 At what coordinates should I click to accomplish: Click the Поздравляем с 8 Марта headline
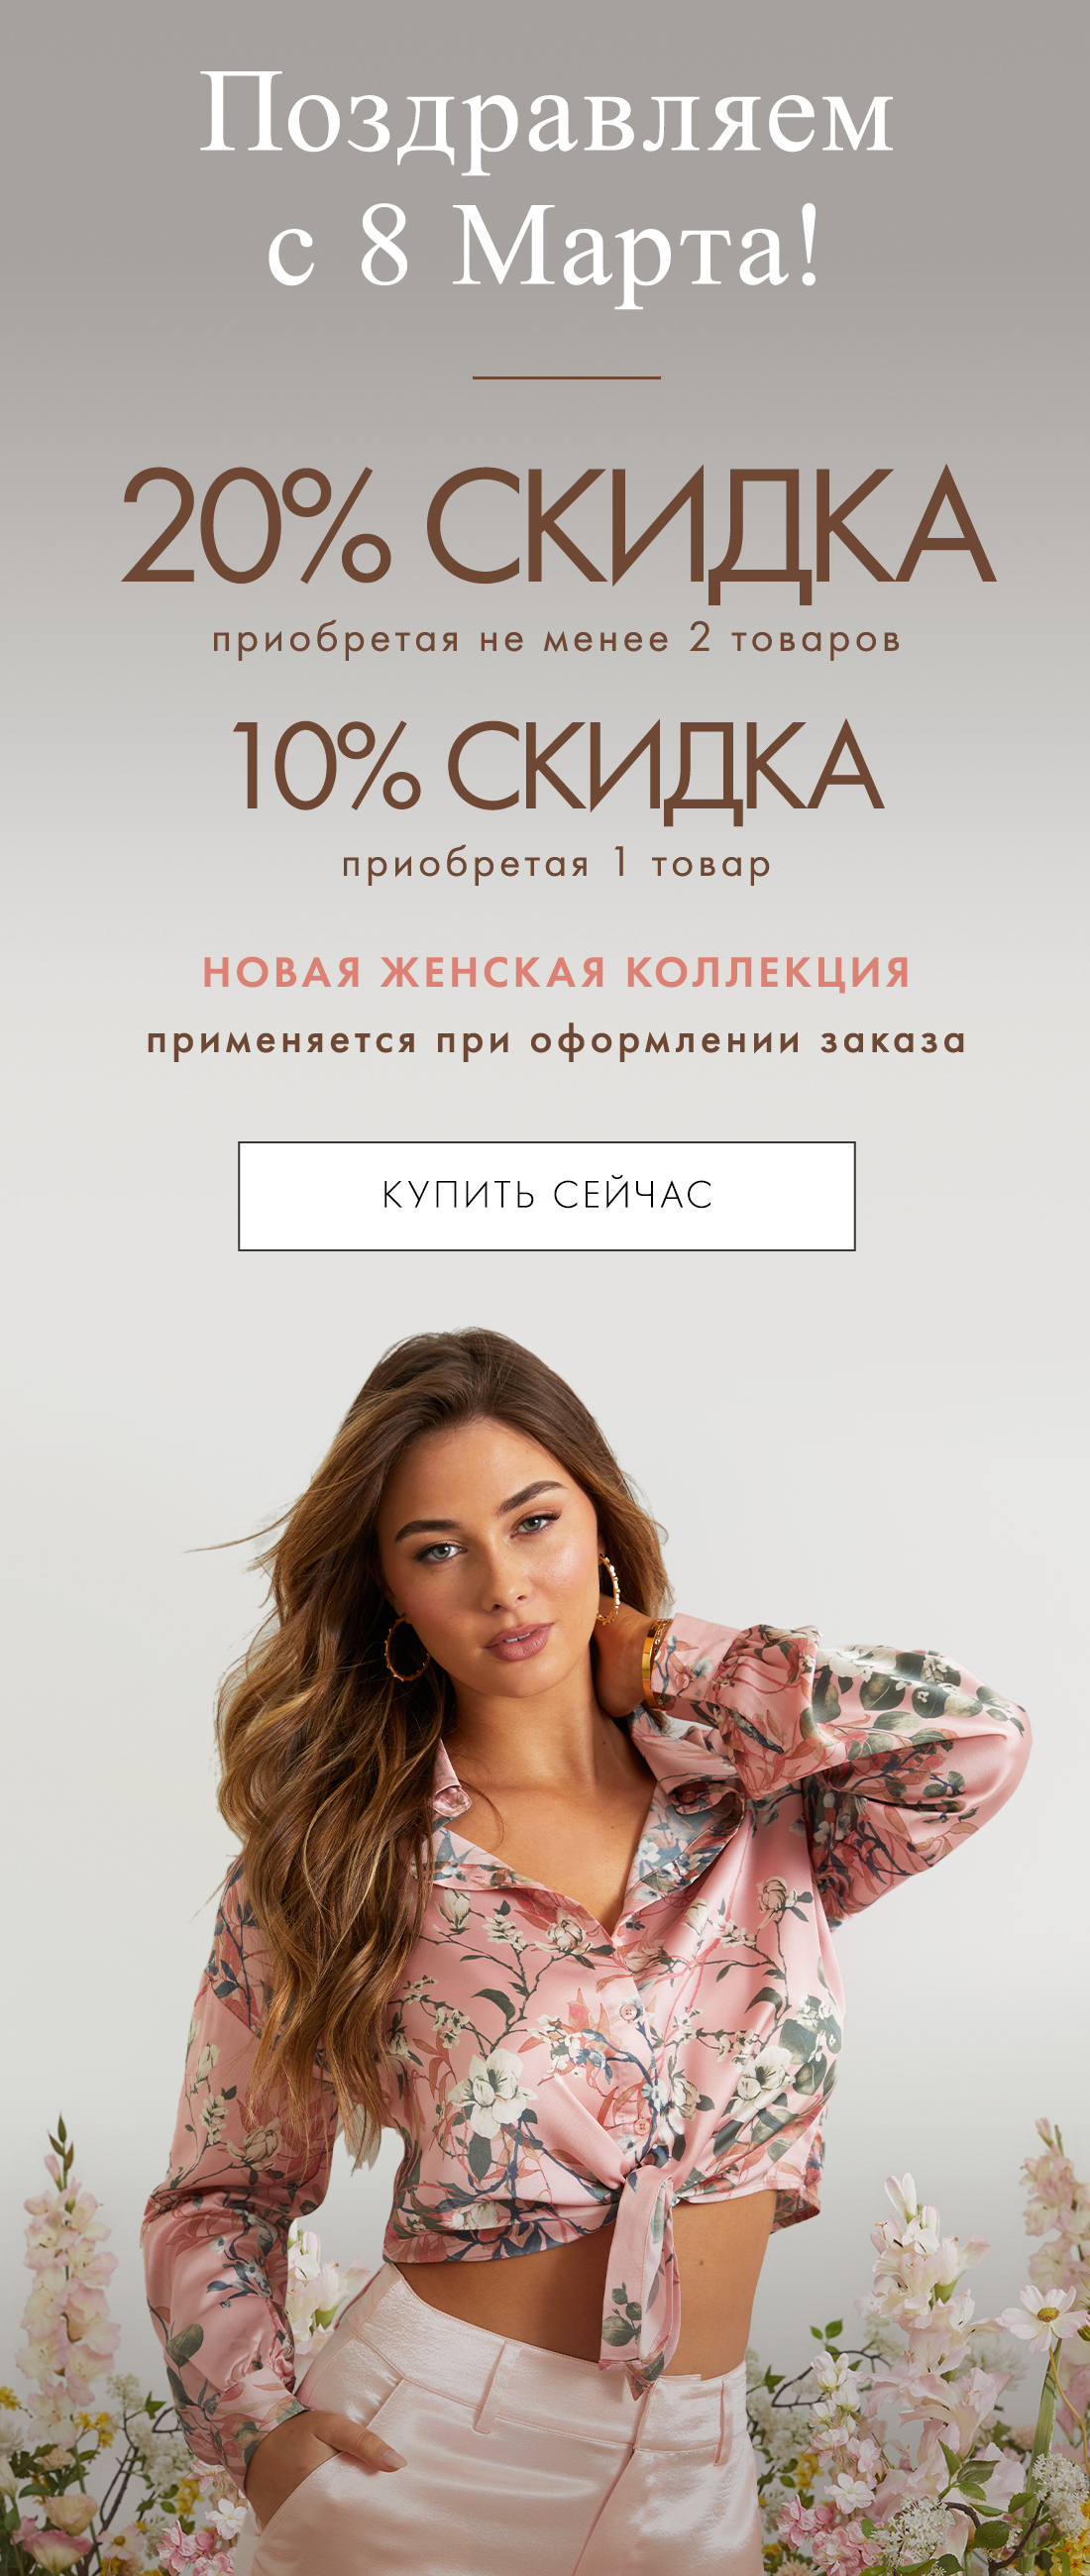(x=546, y=180)
